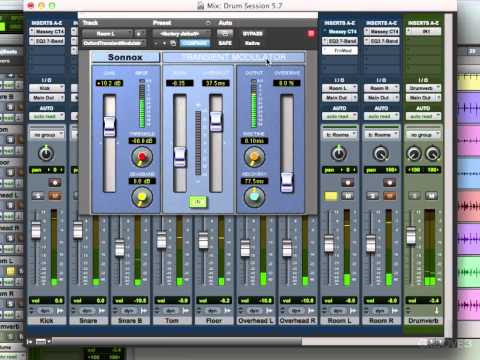Image resolution: width=480 pixels, height=360 pixels.
Task: Click the COMPARE button
Action: coord(195,43)
